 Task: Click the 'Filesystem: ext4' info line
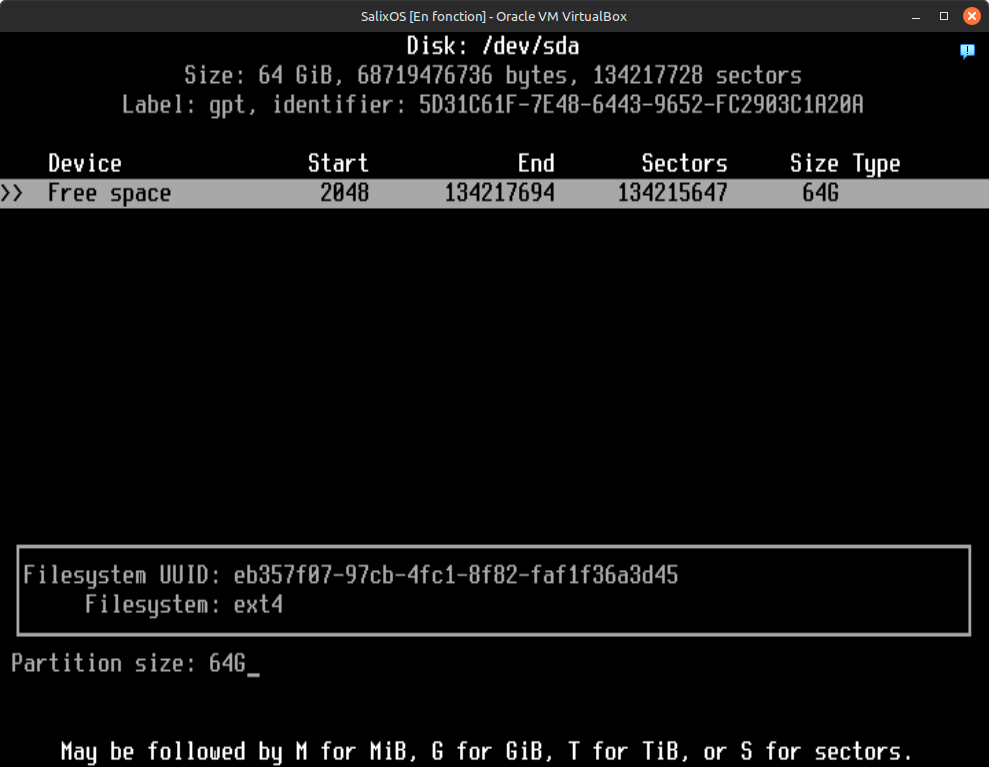(183, 605)
